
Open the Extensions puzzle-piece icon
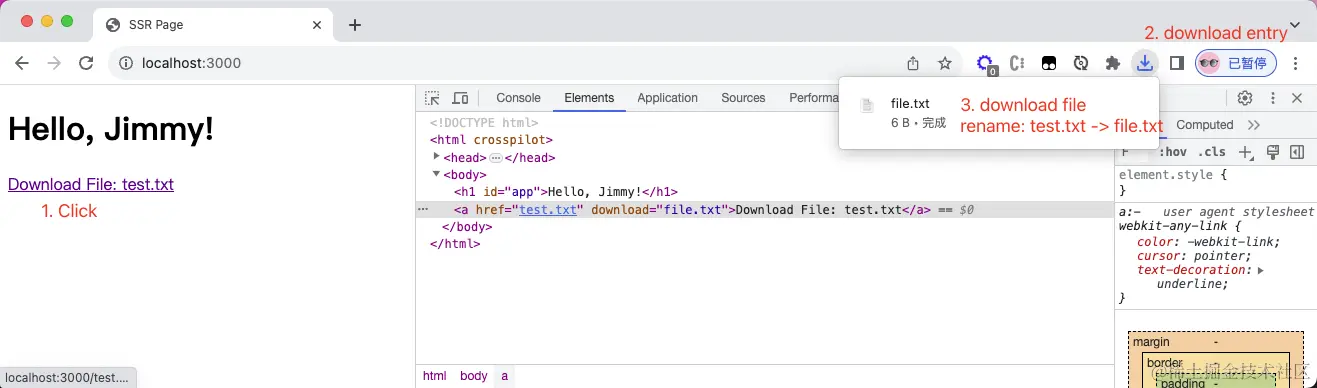point(1112,63)
